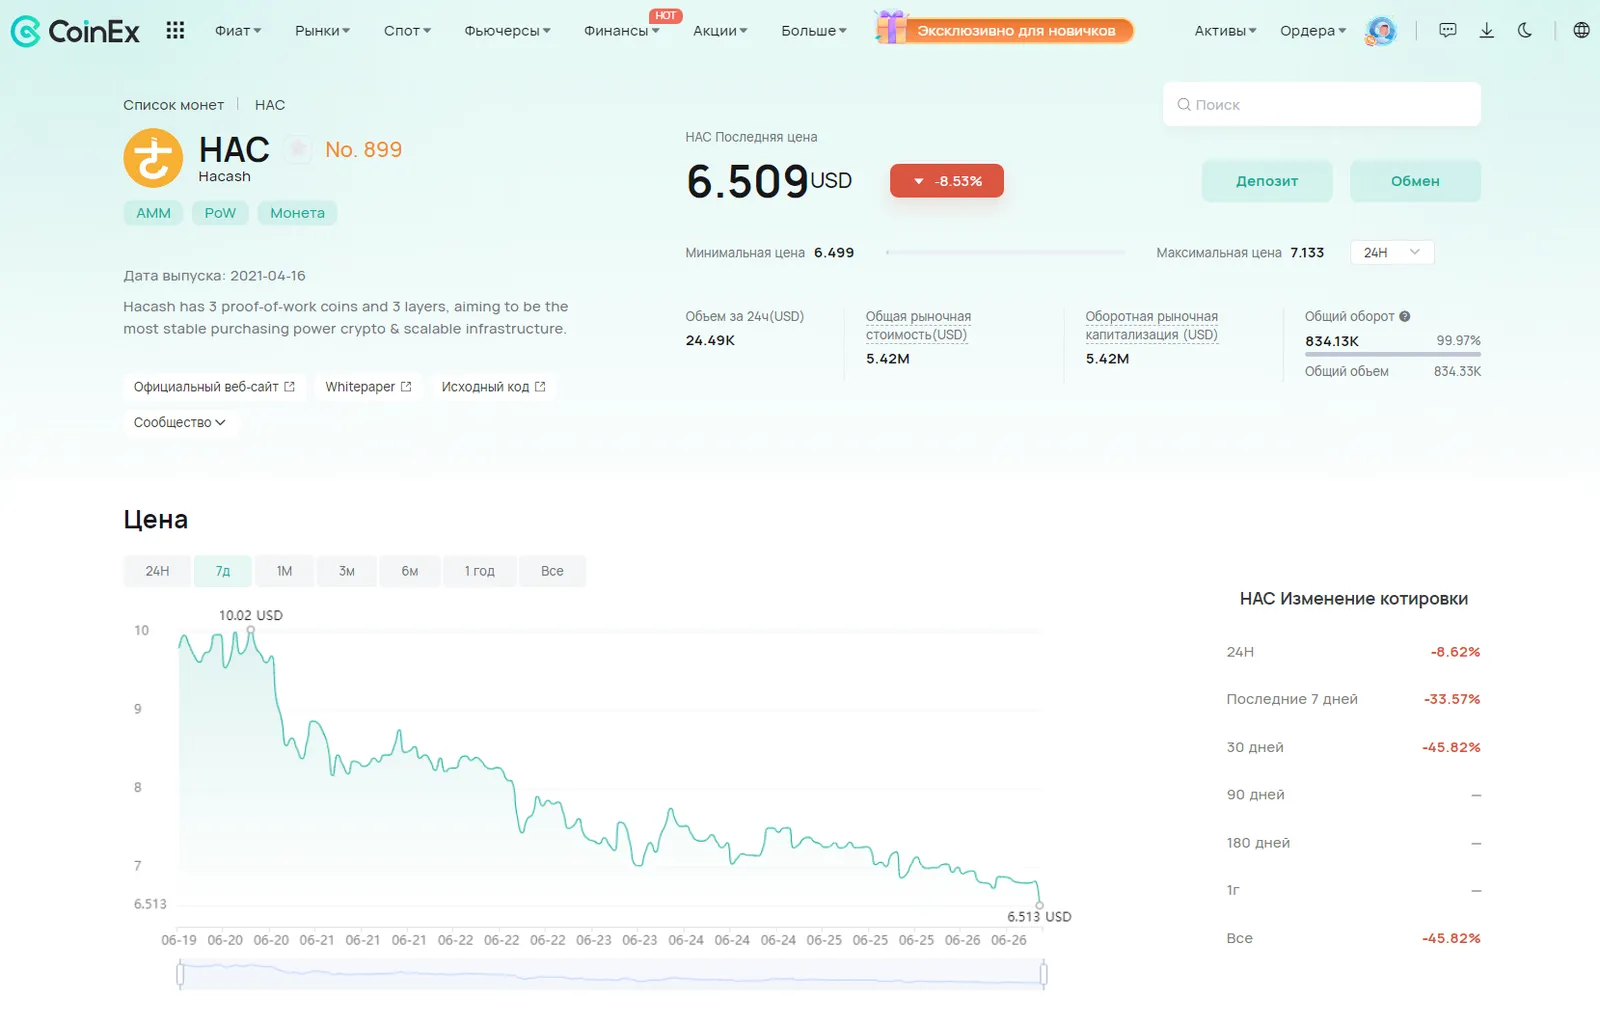1600x1022 pixels.
Task: Click right handle of chart range slider
Action: (x=1043, y=974)
